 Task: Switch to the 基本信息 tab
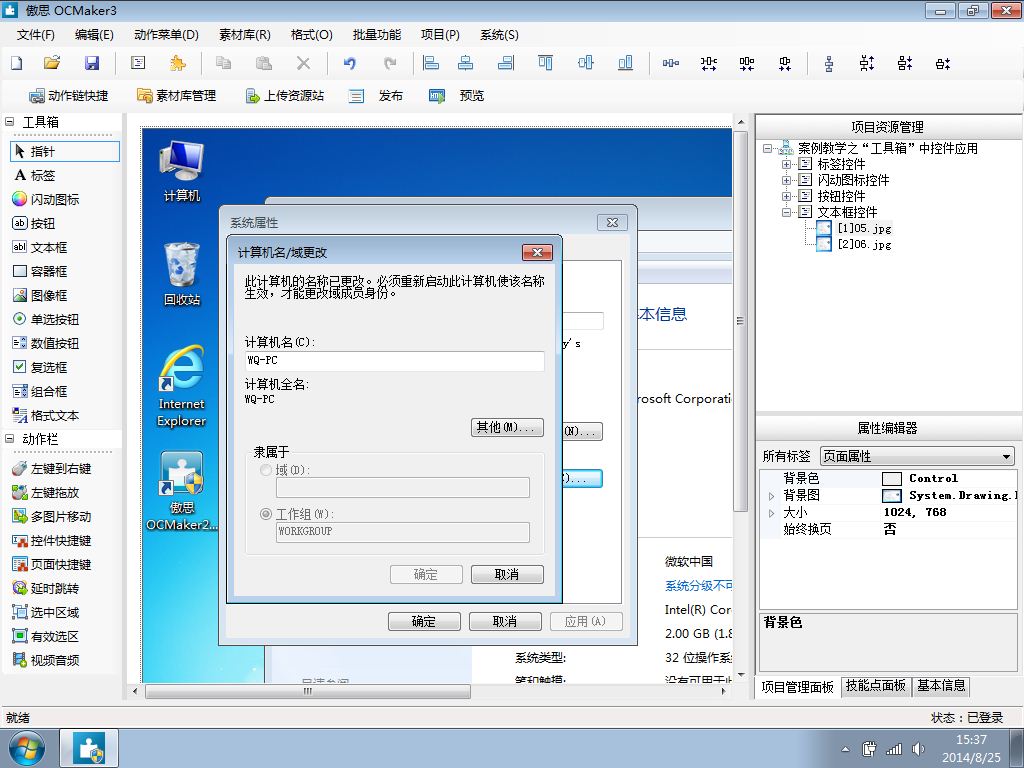[941, 685]
